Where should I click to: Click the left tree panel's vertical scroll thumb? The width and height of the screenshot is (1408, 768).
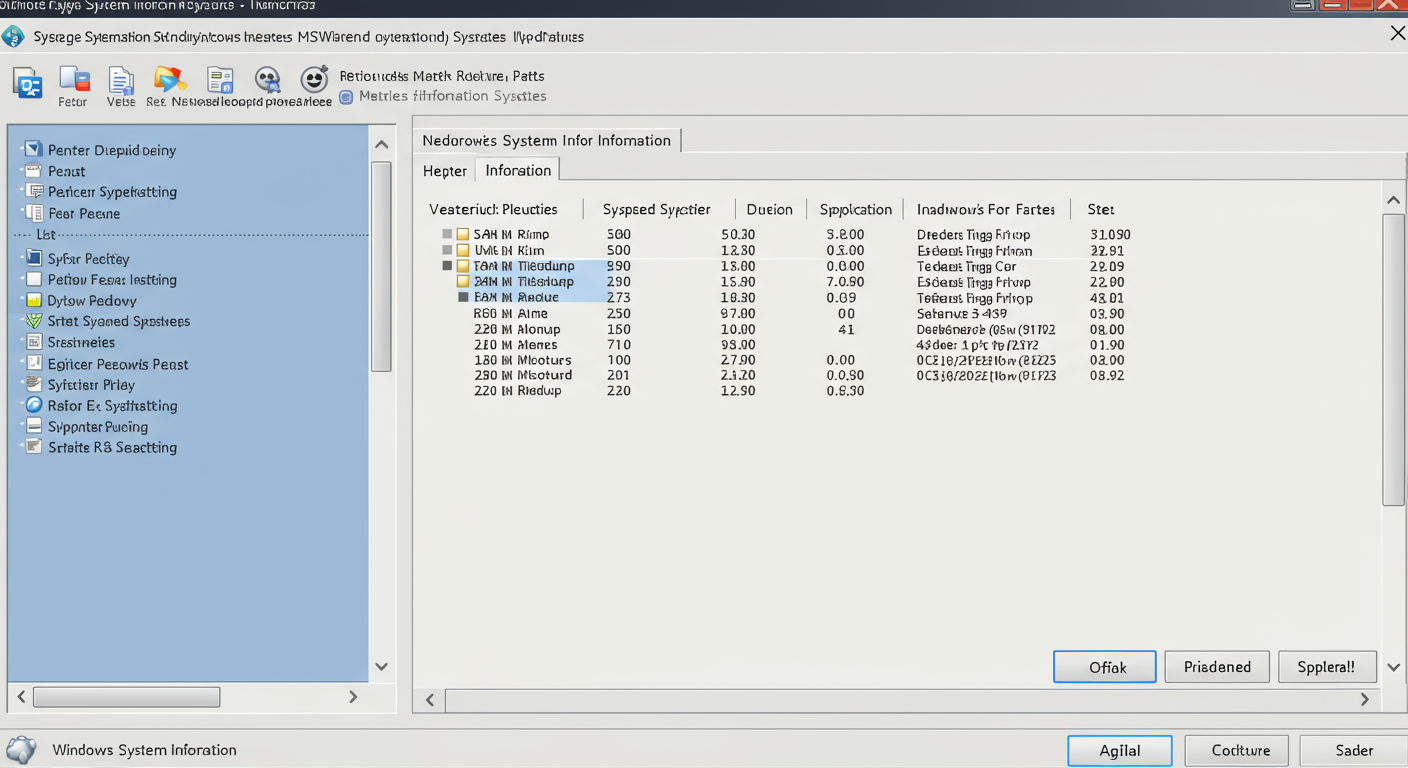pos(381,267)
